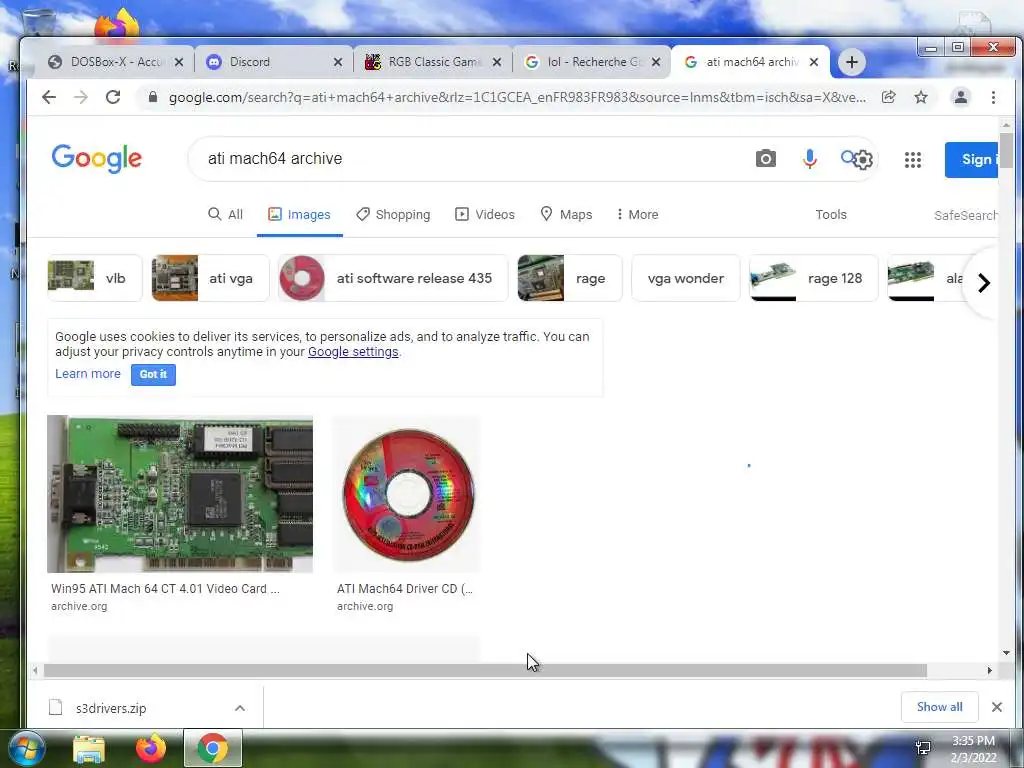Close the ati mach64 archive tab
The width and height of the screenshot is (1024, 768).
tap(814, 62)
